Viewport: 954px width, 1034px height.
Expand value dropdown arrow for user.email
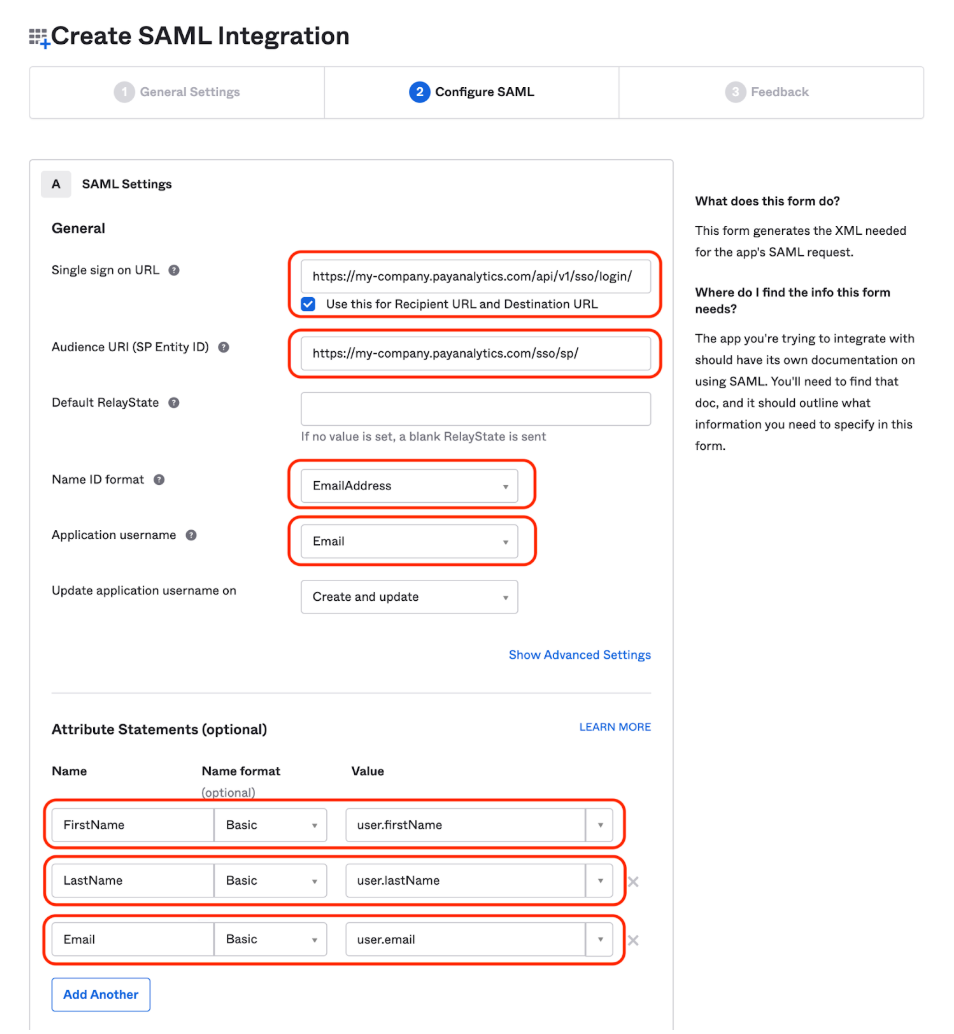click(599, 940)
